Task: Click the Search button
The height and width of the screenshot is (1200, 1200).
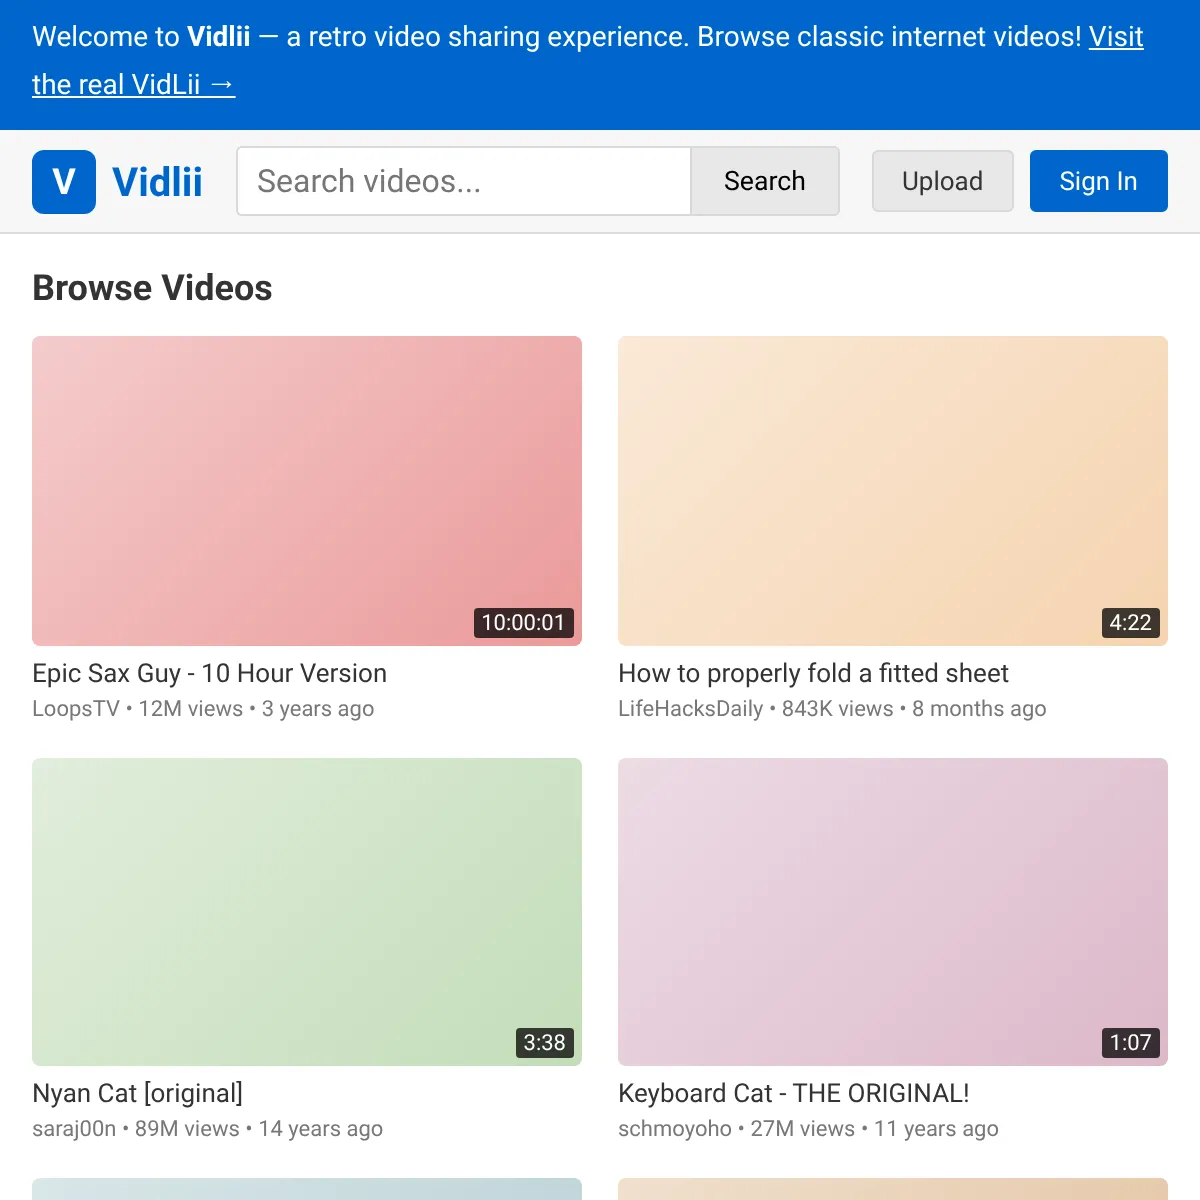Action: click(765, 181)
